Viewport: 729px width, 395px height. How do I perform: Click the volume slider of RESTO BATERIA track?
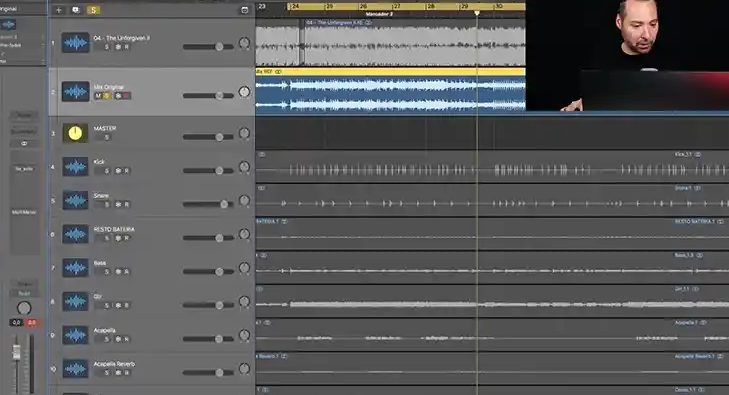208,238
